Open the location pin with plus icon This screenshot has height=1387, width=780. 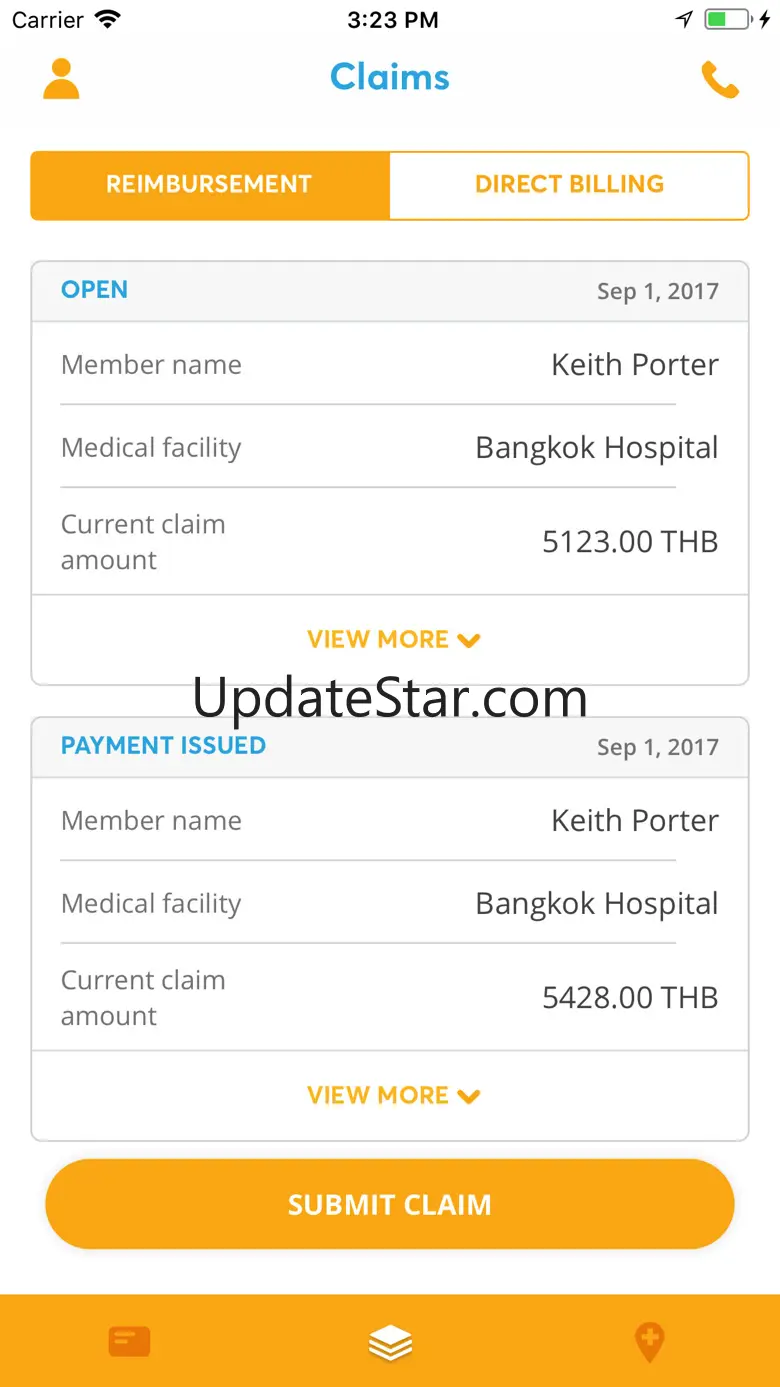[x=650, y=1341]
